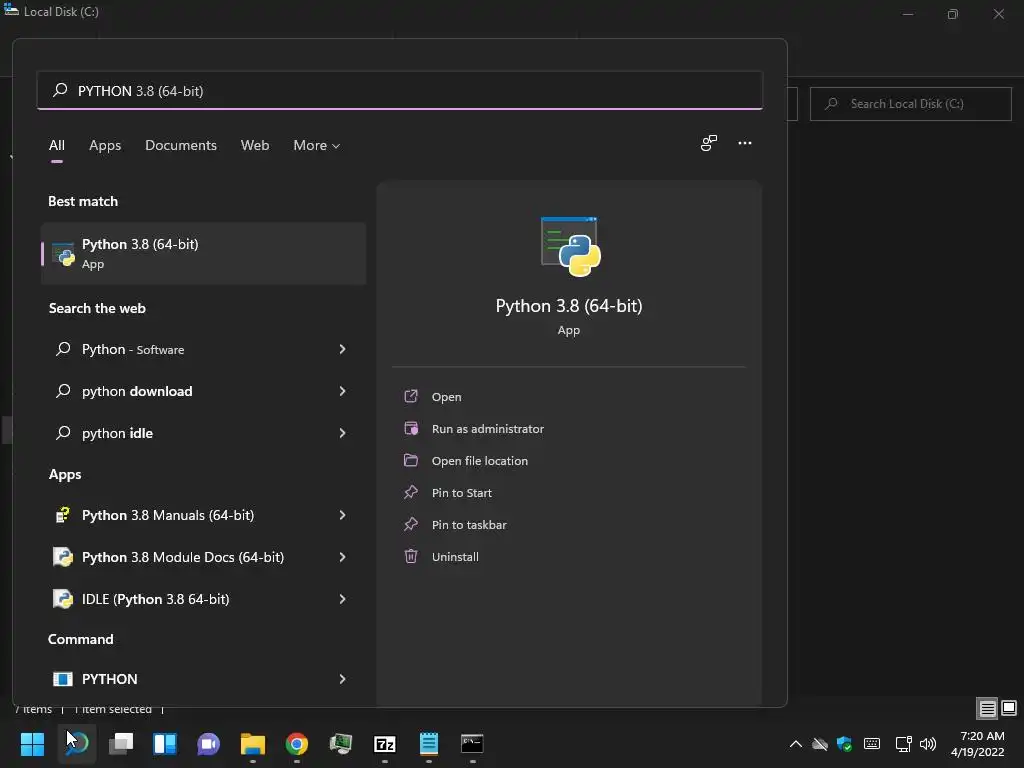
Task: Open the Notepad taskbar icon
Action: 428,744
